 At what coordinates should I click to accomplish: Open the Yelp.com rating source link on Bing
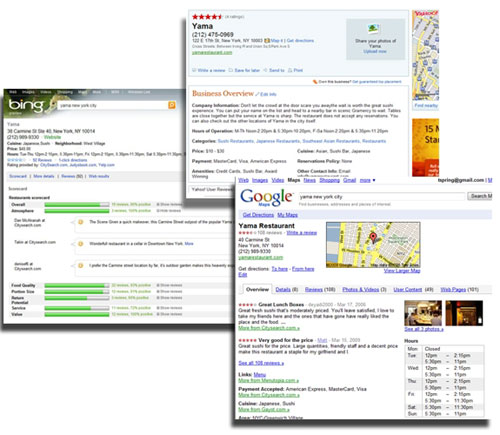click(106, 165)
